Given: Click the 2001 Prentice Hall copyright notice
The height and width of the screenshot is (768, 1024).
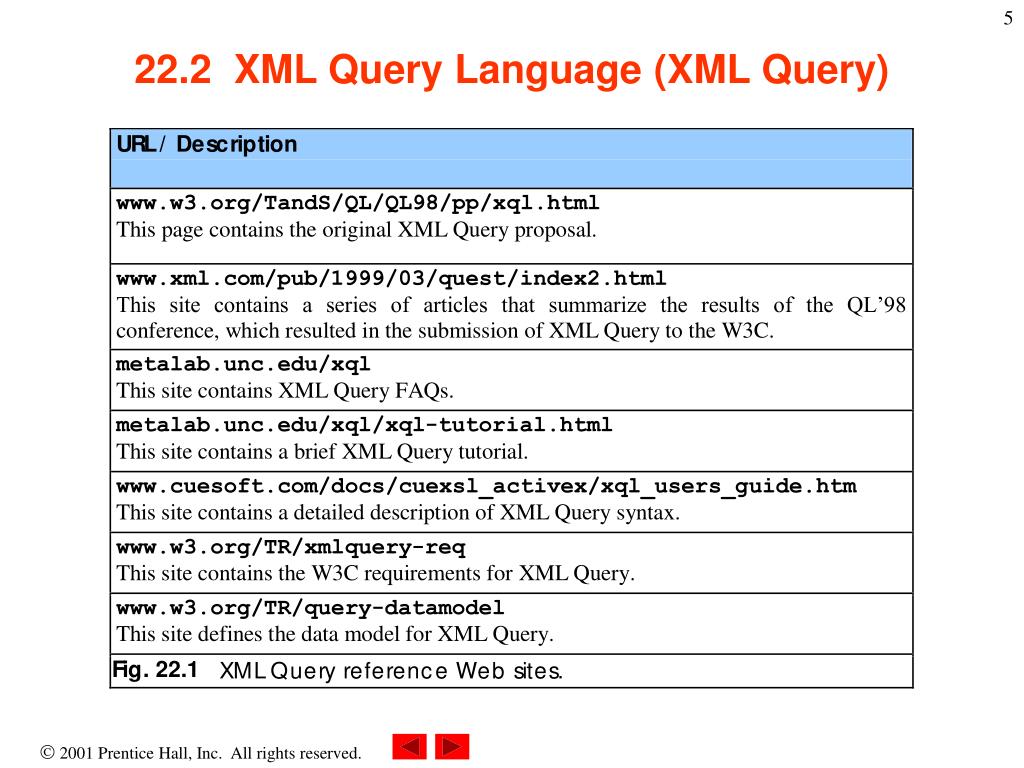Looking at the screenshot, I should 200,753.
